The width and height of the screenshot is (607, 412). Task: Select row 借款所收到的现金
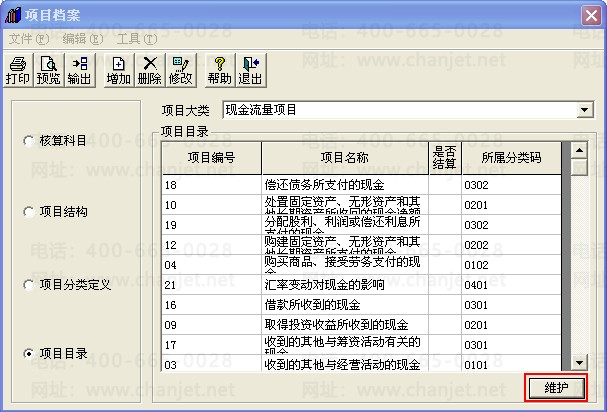tap(362, 305)
